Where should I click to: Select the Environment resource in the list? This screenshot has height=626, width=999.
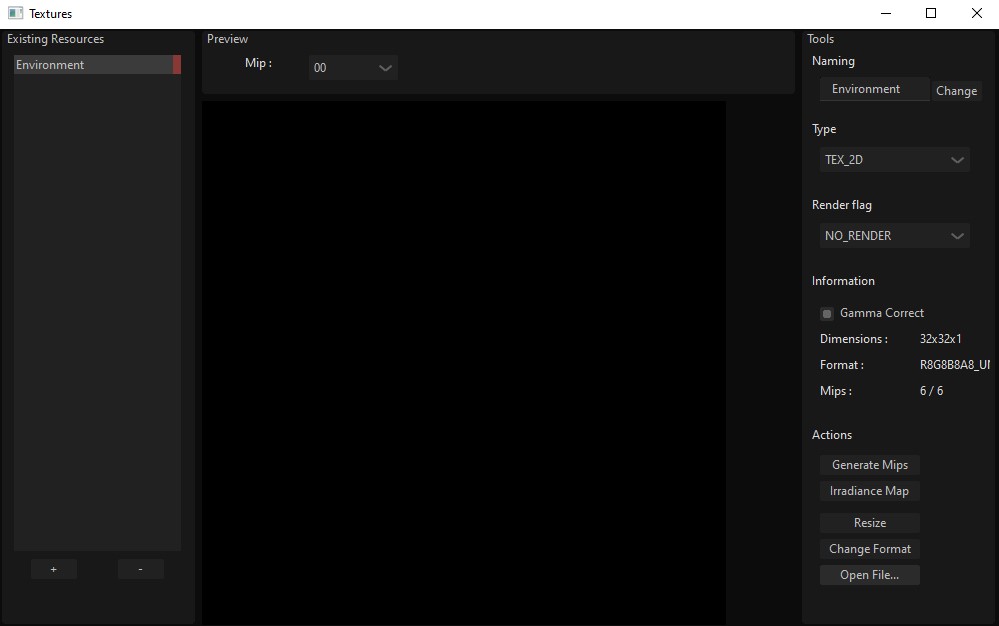(93, 64)
